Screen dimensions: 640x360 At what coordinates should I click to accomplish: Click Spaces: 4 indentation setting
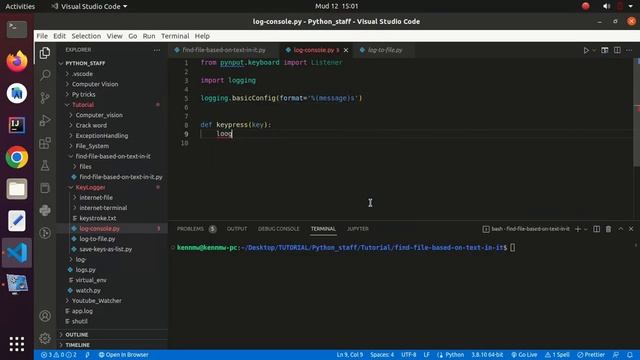382,355
